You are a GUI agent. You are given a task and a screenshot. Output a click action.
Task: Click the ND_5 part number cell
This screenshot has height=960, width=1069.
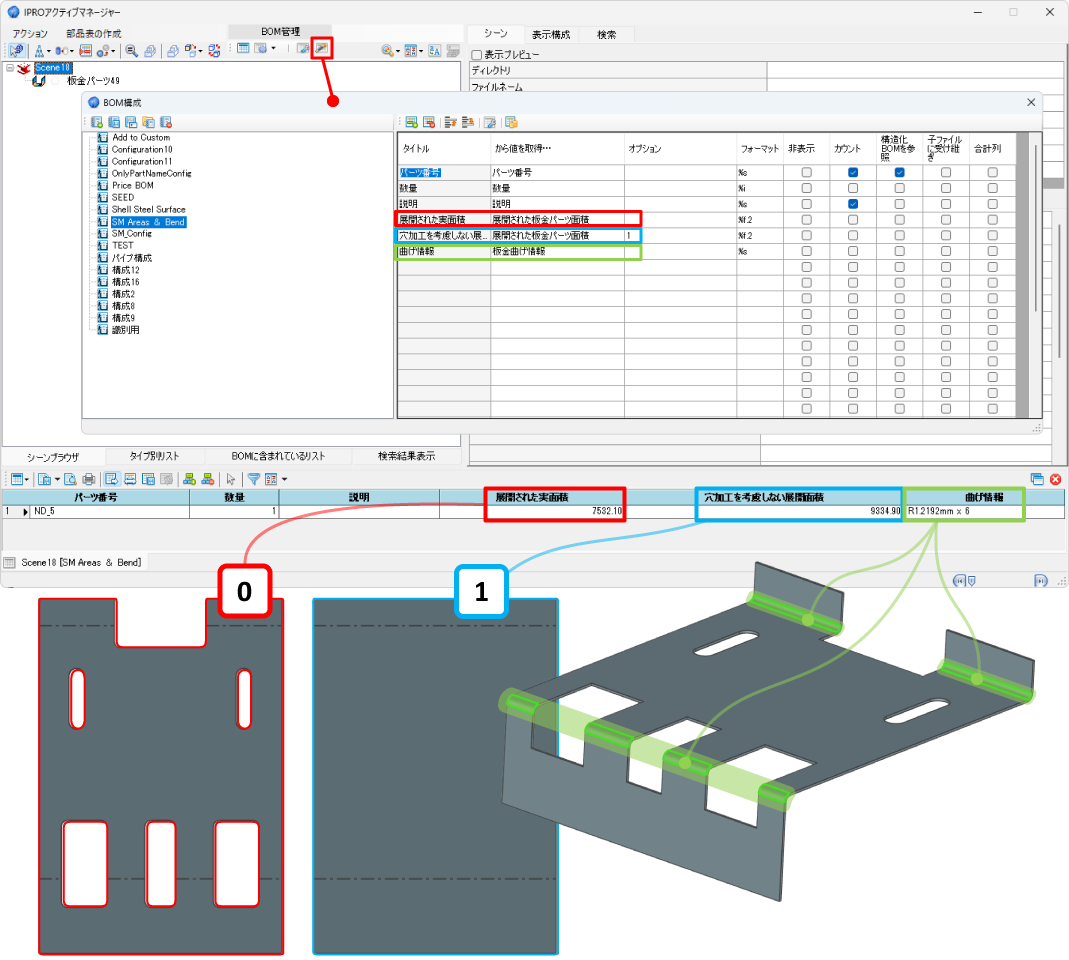[x=110, y=511]
